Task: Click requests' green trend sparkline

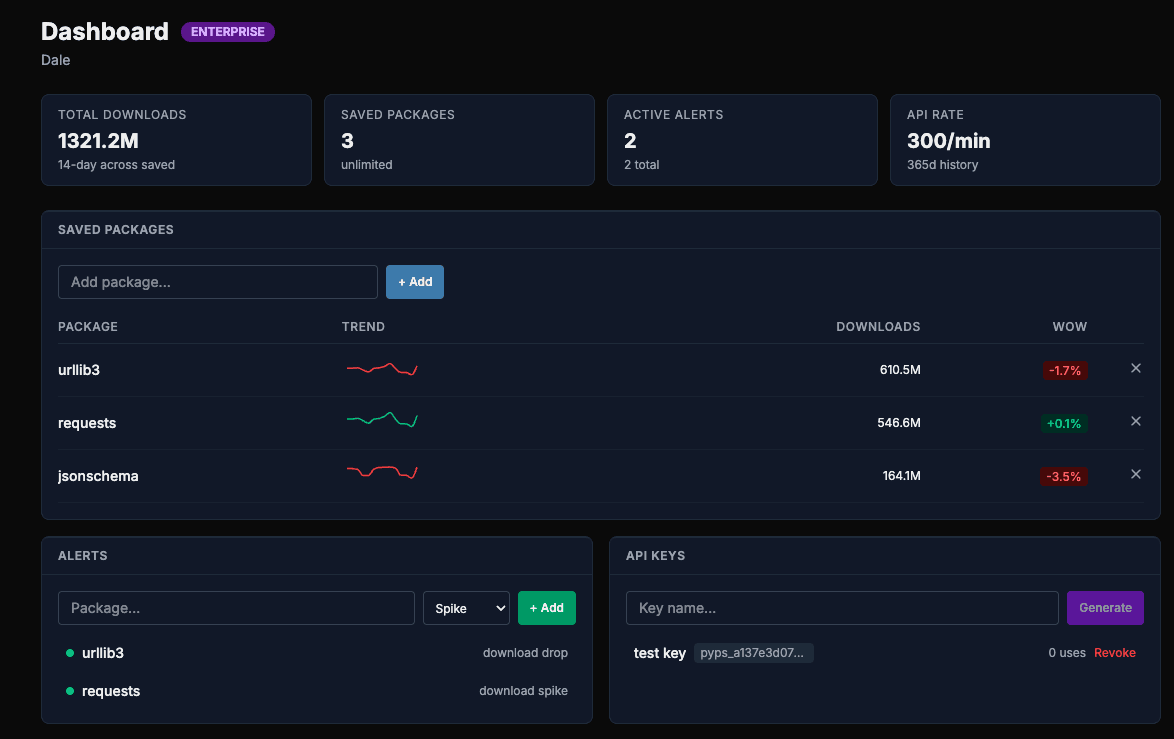Action: [382, 420]
